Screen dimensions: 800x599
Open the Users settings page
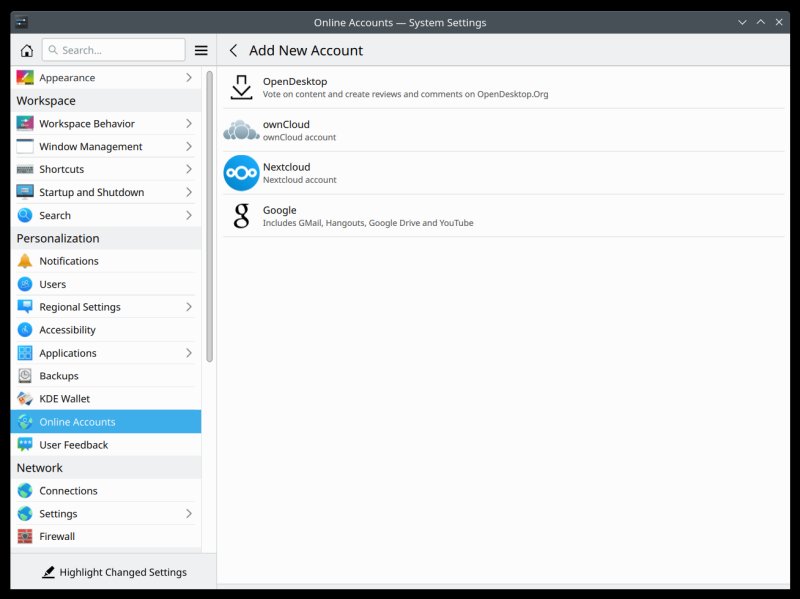tap(53, 284)
